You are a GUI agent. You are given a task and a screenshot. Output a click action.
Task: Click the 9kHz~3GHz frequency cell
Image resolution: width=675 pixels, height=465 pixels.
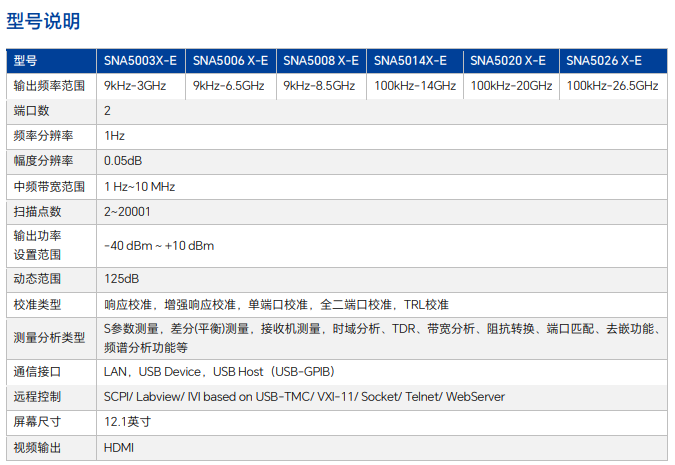click(x=135, y=86)
